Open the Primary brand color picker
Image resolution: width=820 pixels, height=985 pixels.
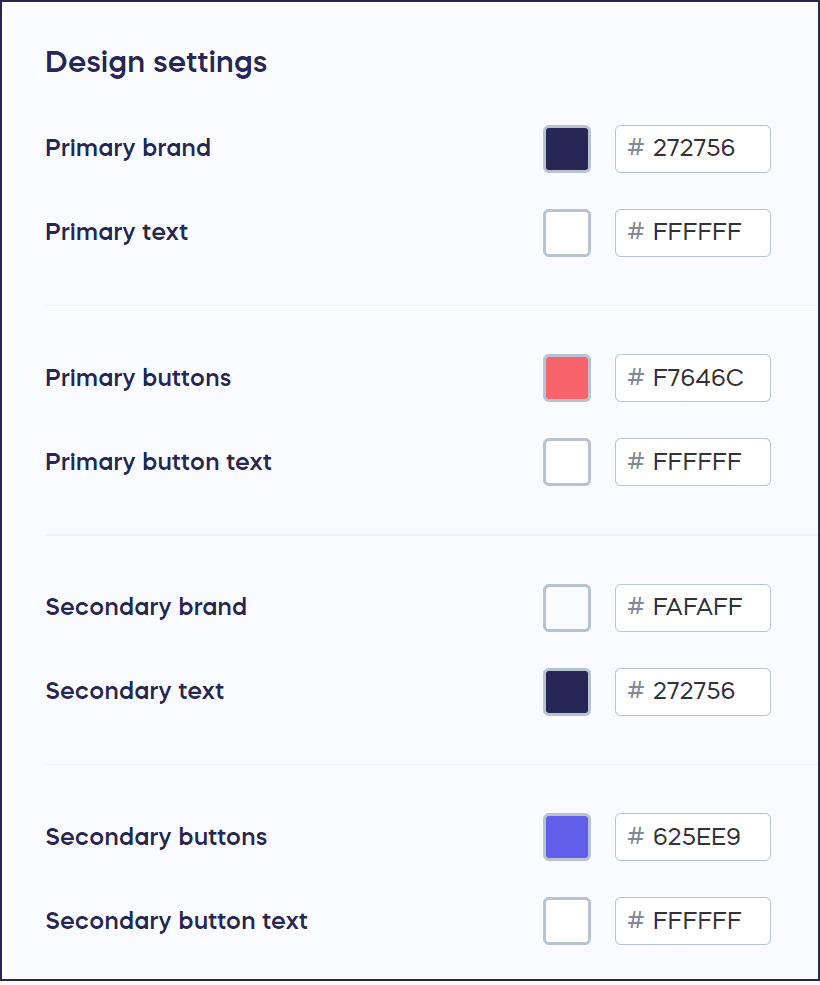click(x=566, y=148)
